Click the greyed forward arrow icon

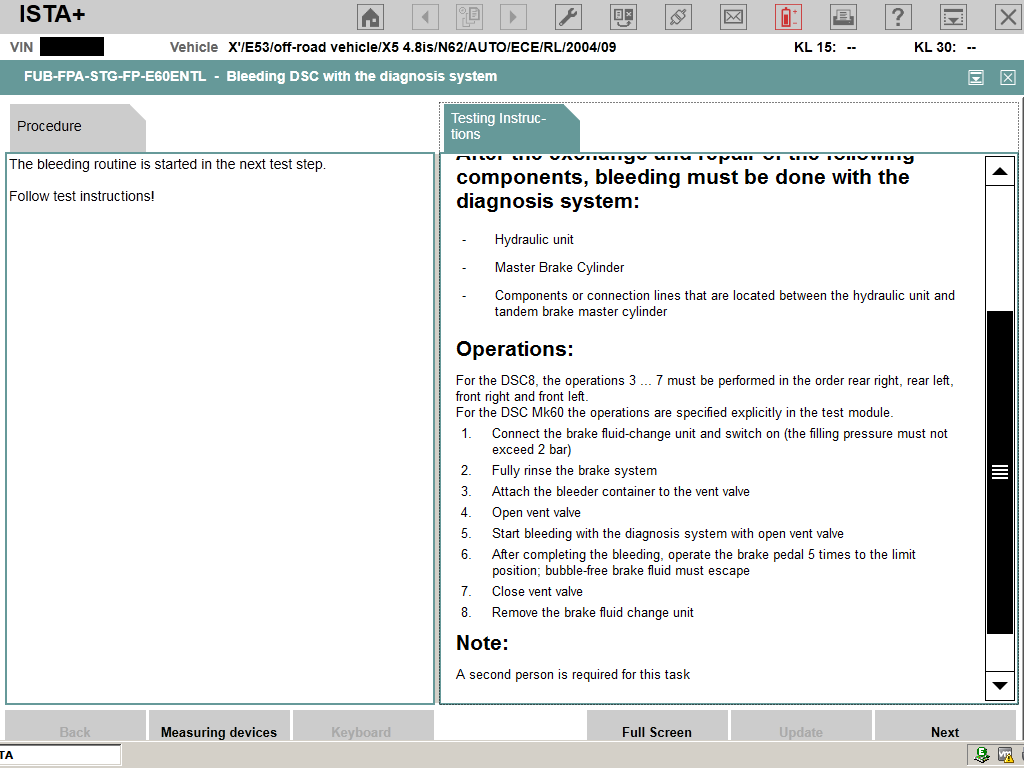point(513,17)
